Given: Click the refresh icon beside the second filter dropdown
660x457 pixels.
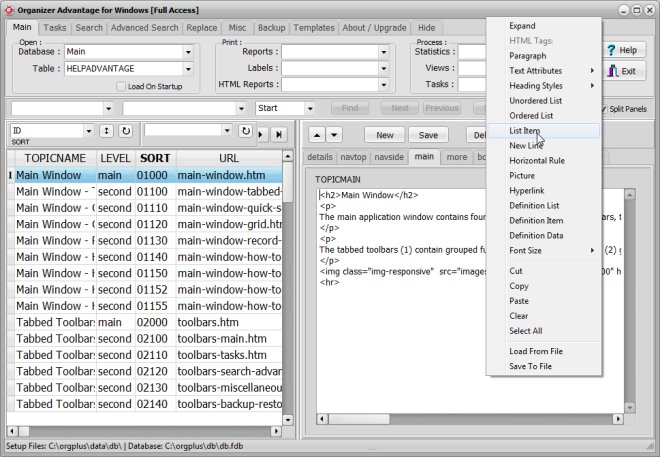Looking at the screenshot, I should (x=245, y=131).
